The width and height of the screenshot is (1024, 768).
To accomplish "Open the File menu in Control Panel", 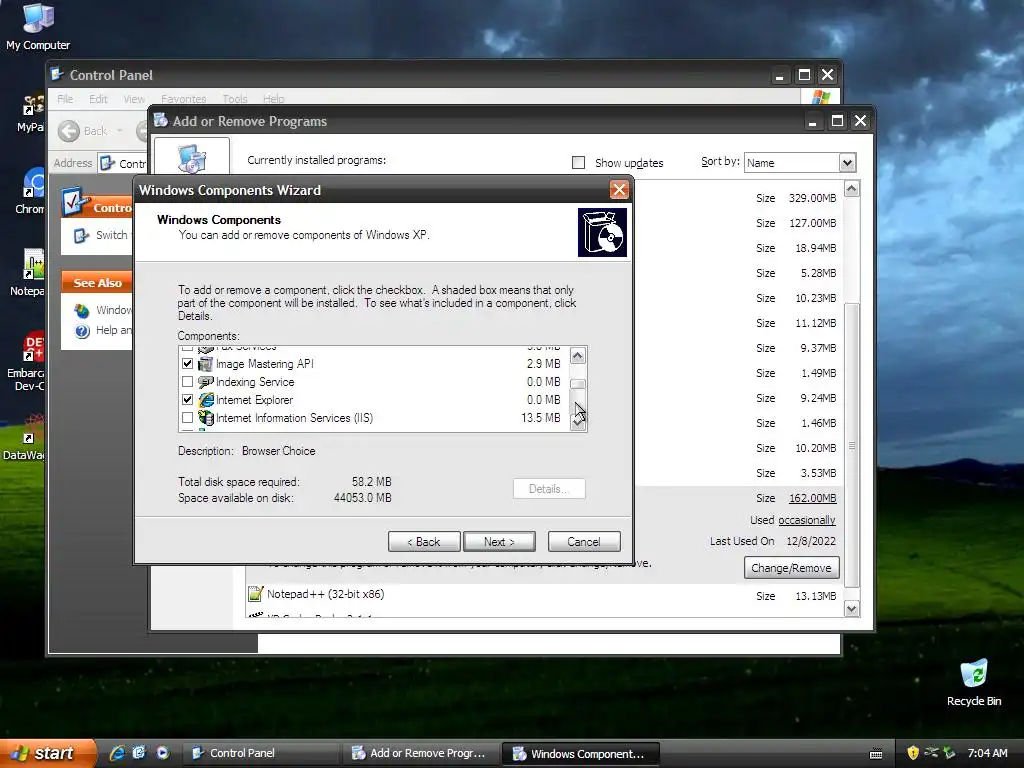I will (x=65, y=99).
